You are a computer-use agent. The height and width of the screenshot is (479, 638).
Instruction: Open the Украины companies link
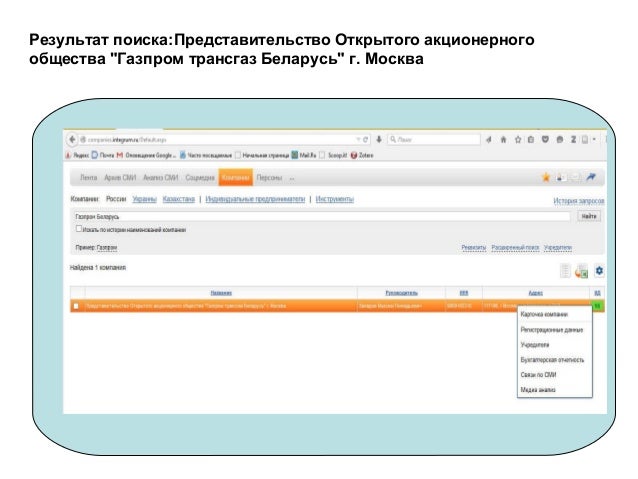pos(144,199)
